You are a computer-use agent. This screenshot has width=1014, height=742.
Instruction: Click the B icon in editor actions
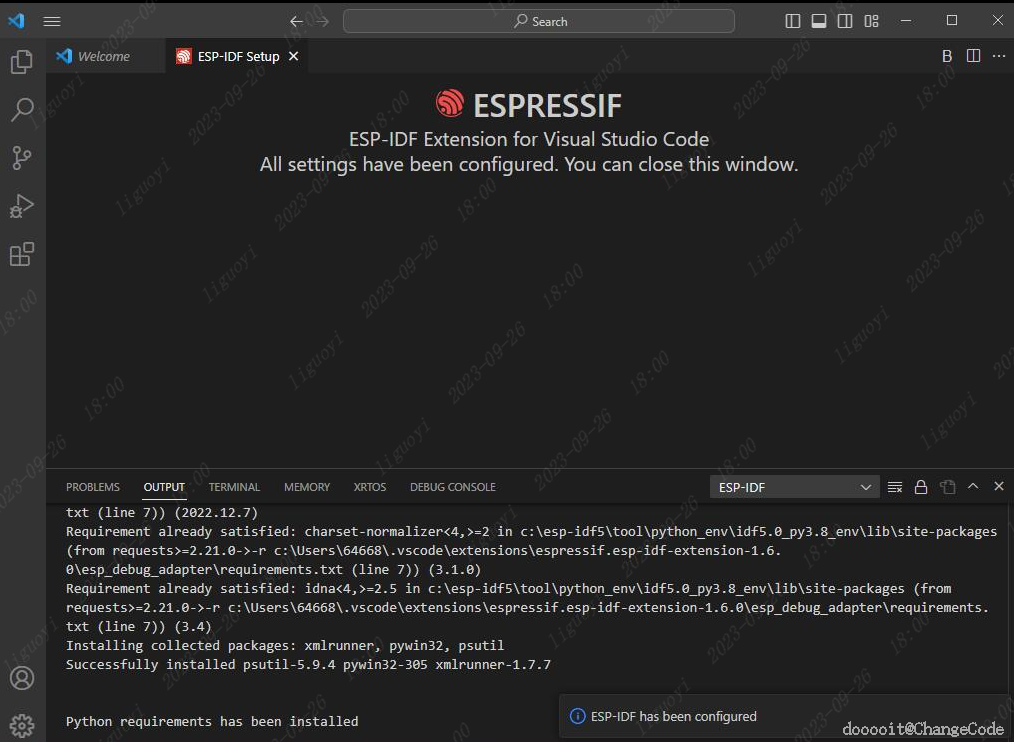(947, 56)
